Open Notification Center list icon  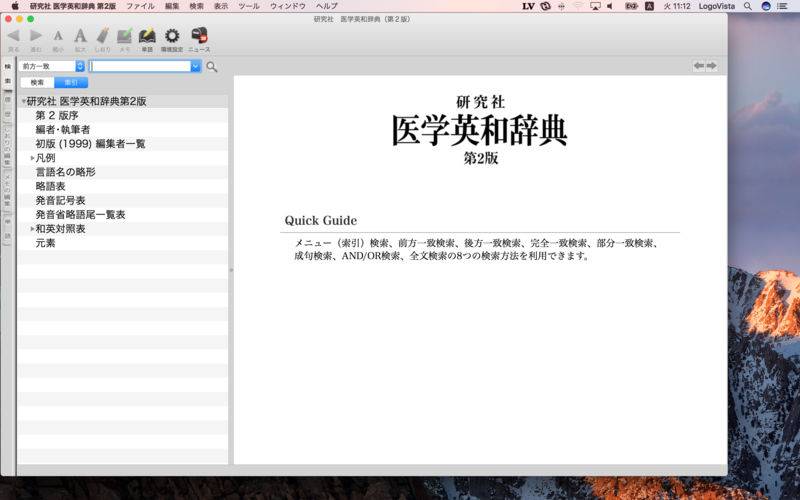[x=782, y=6]
